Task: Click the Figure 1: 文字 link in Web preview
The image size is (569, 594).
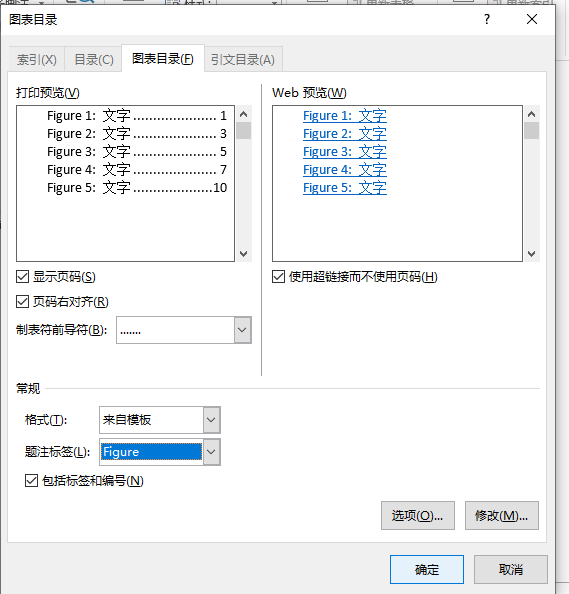Action: [x=345, y=116]
